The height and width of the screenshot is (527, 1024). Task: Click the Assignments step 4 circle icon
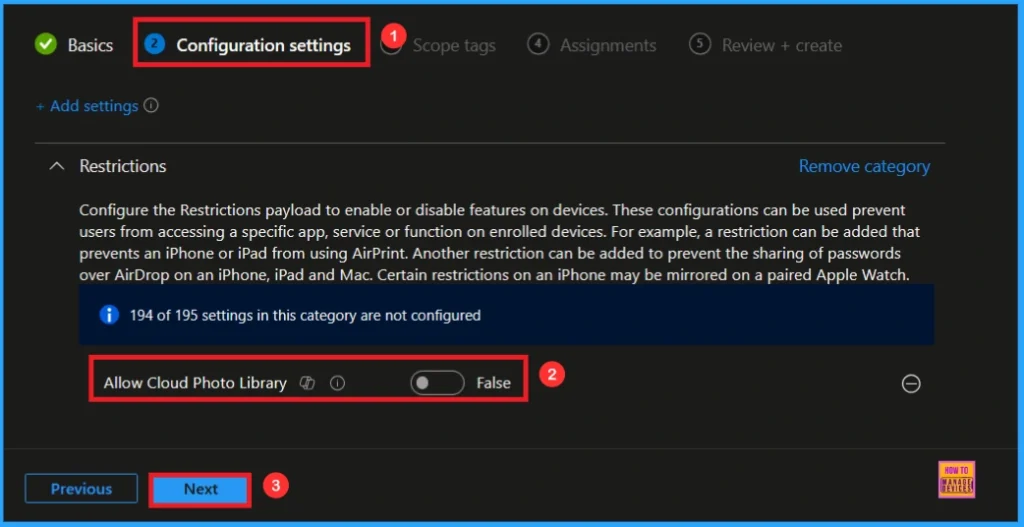point(538,45)
